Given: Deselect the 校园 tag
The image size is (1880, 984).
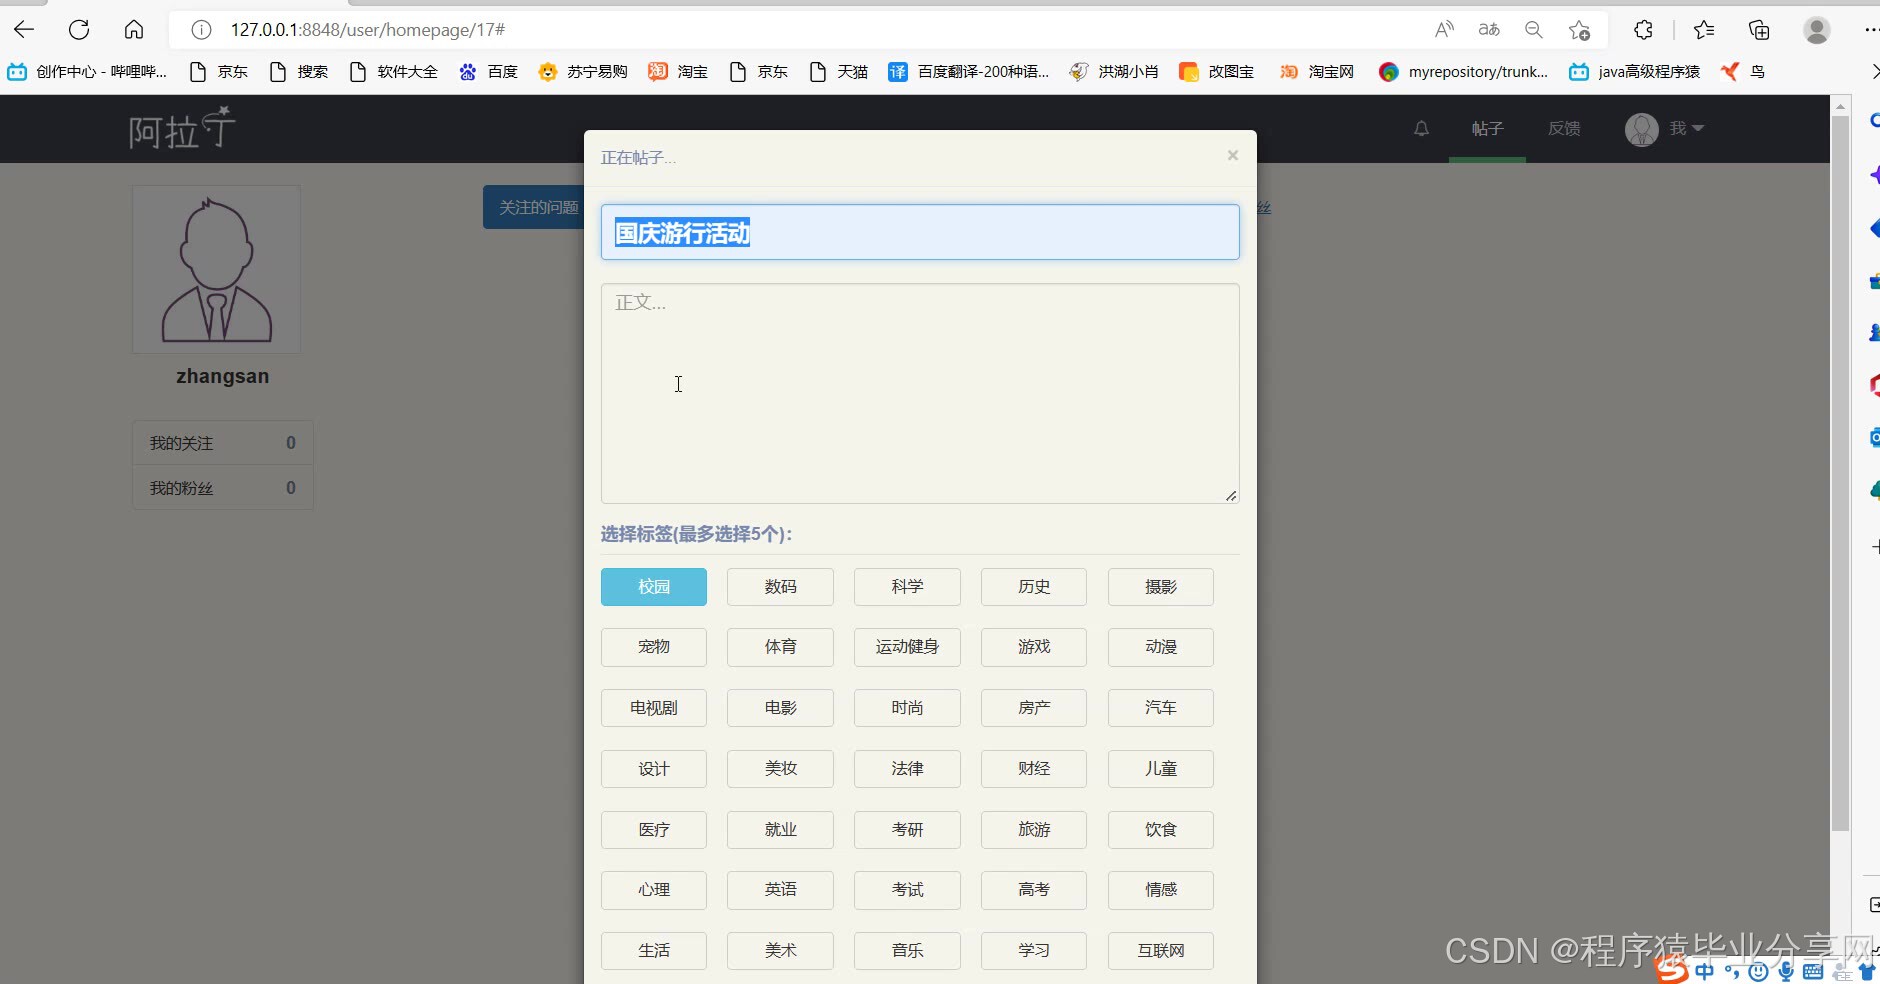Looking at the screenshot, I should [654, 587].
